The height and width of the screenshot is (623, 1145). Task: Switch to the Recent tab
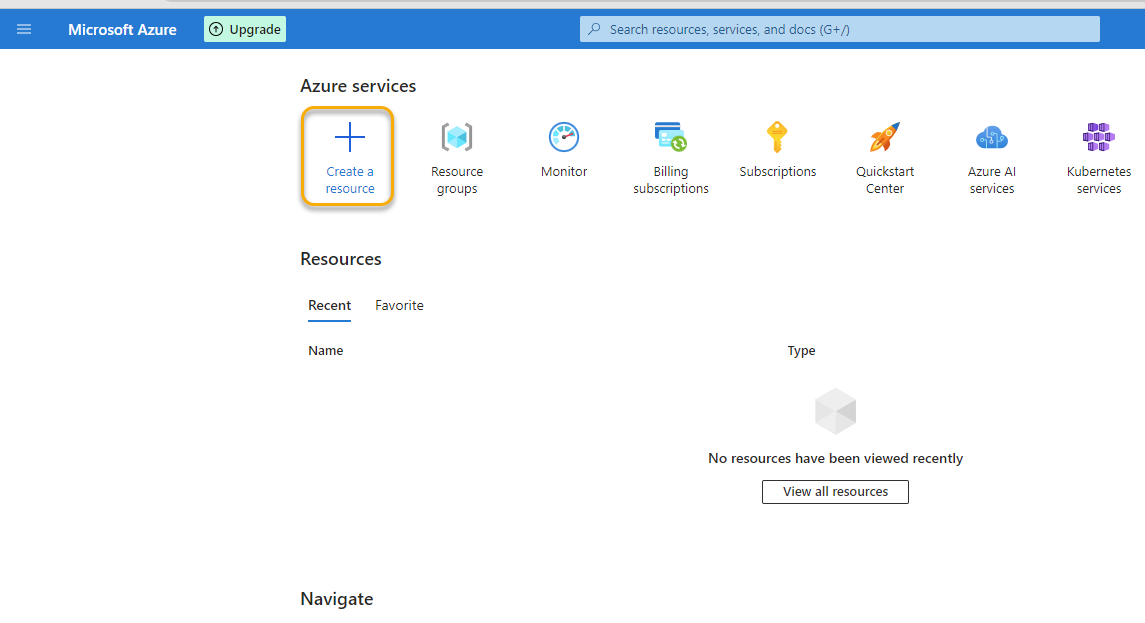pos(329,305)
